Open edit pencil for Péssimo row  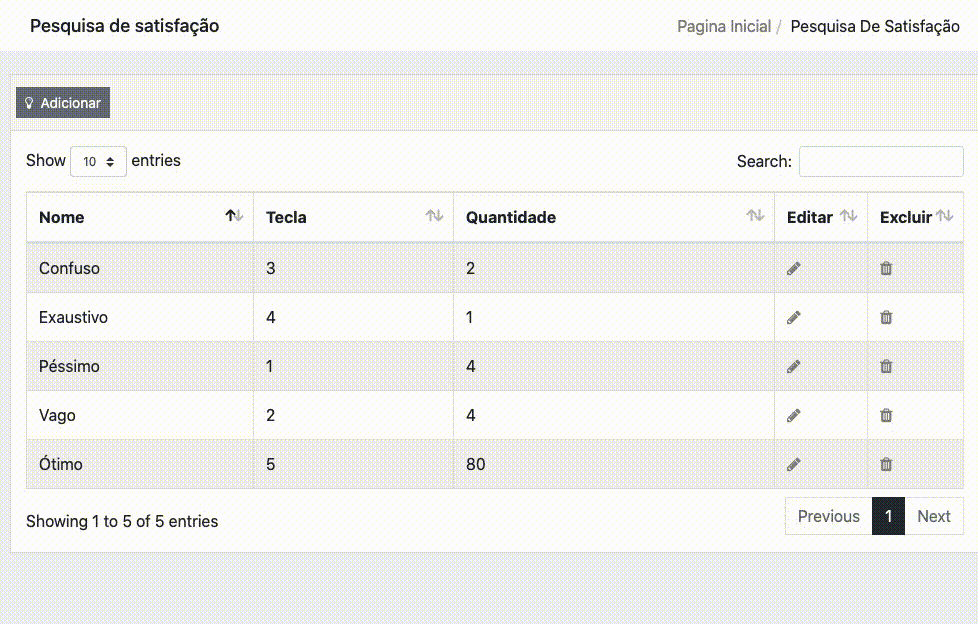(x=793, y=366)
